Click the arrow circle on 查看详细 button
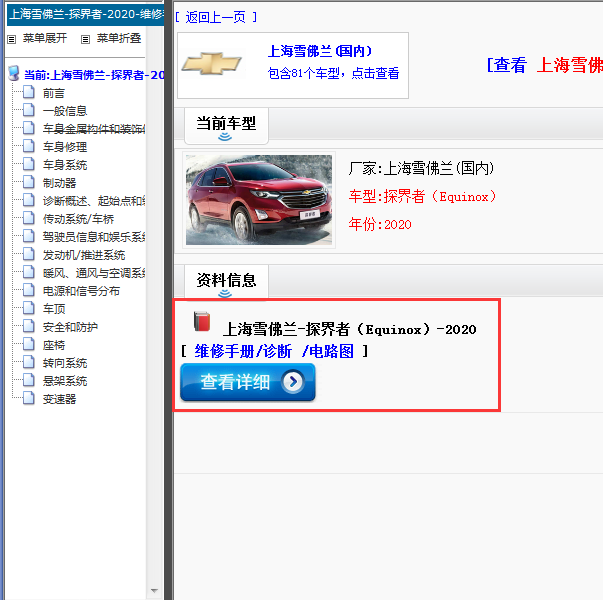 click(293, 382)
